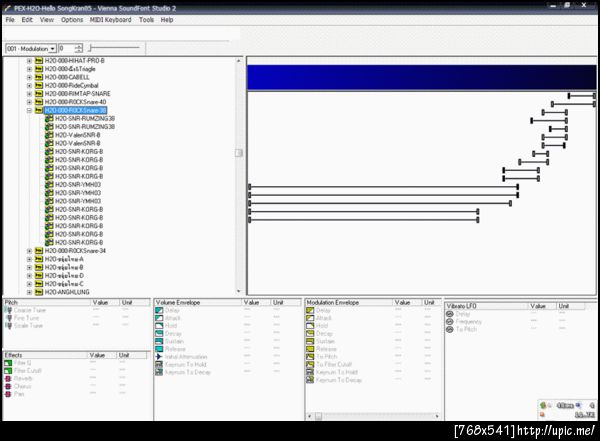Click Sustain label in Modulation Envelope
Image resolution: width=600 pixels, height=441 pixels.
(x=325, y=341)
